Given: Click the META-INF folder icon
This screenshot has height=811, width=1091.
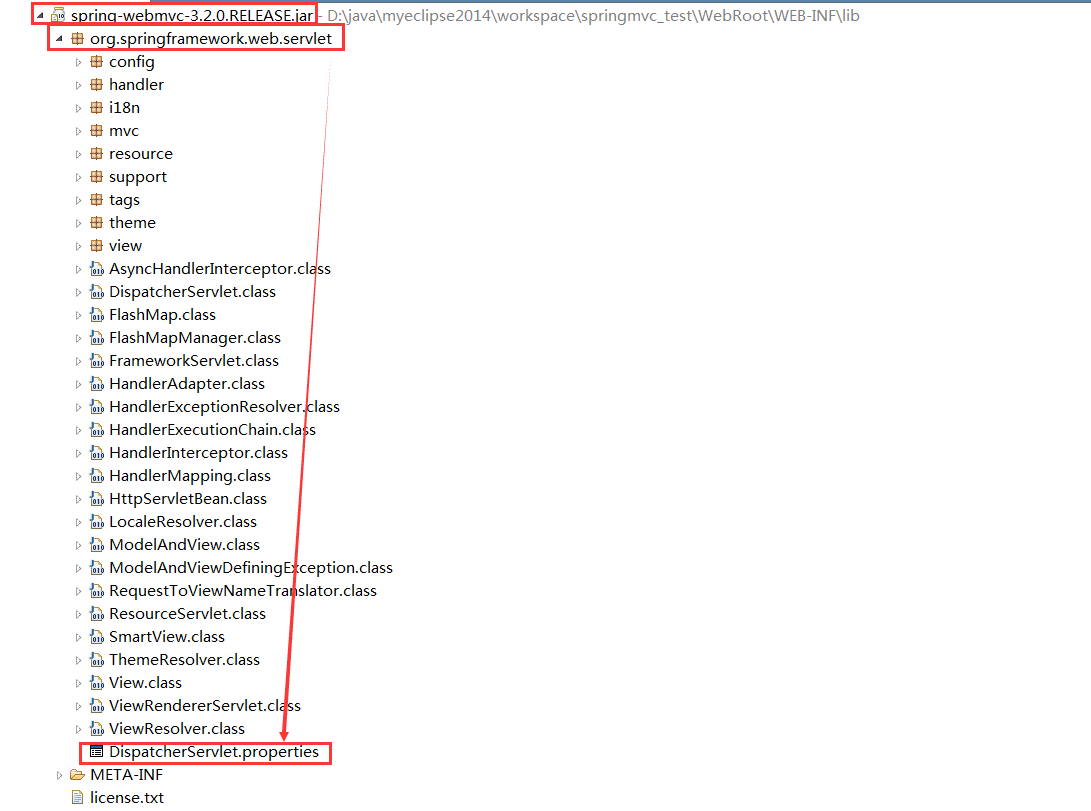Looking at the screenshot, I should tap(77, 775).
